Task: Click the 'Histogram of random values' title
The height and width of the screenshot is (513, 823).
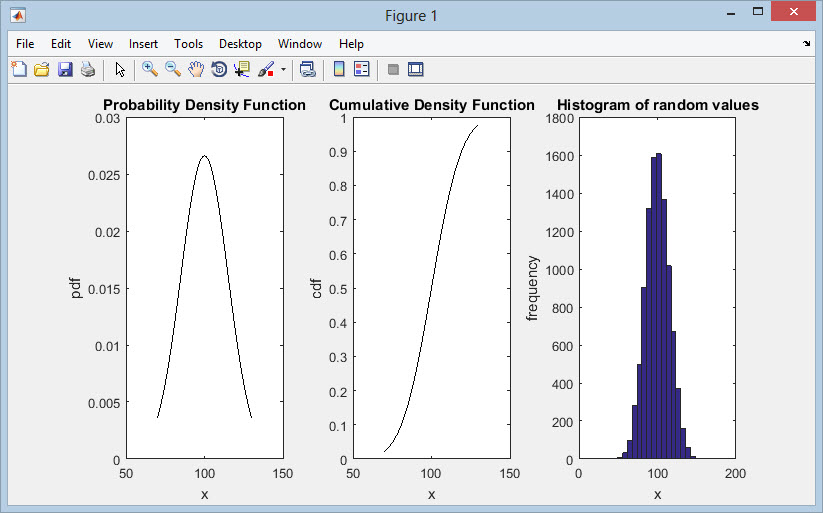Action: click(658, 105)
